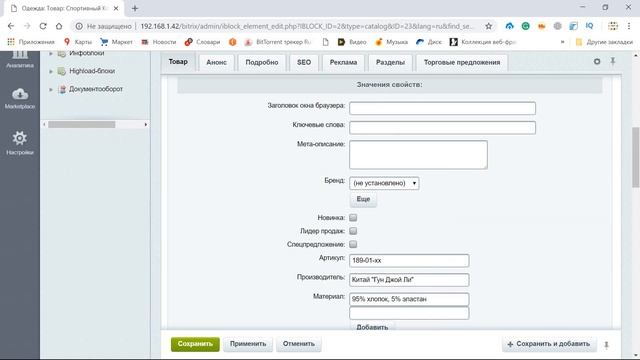Open the Настройки gear icon in sidebar
The image size is (640, 360).
(20, 138)
